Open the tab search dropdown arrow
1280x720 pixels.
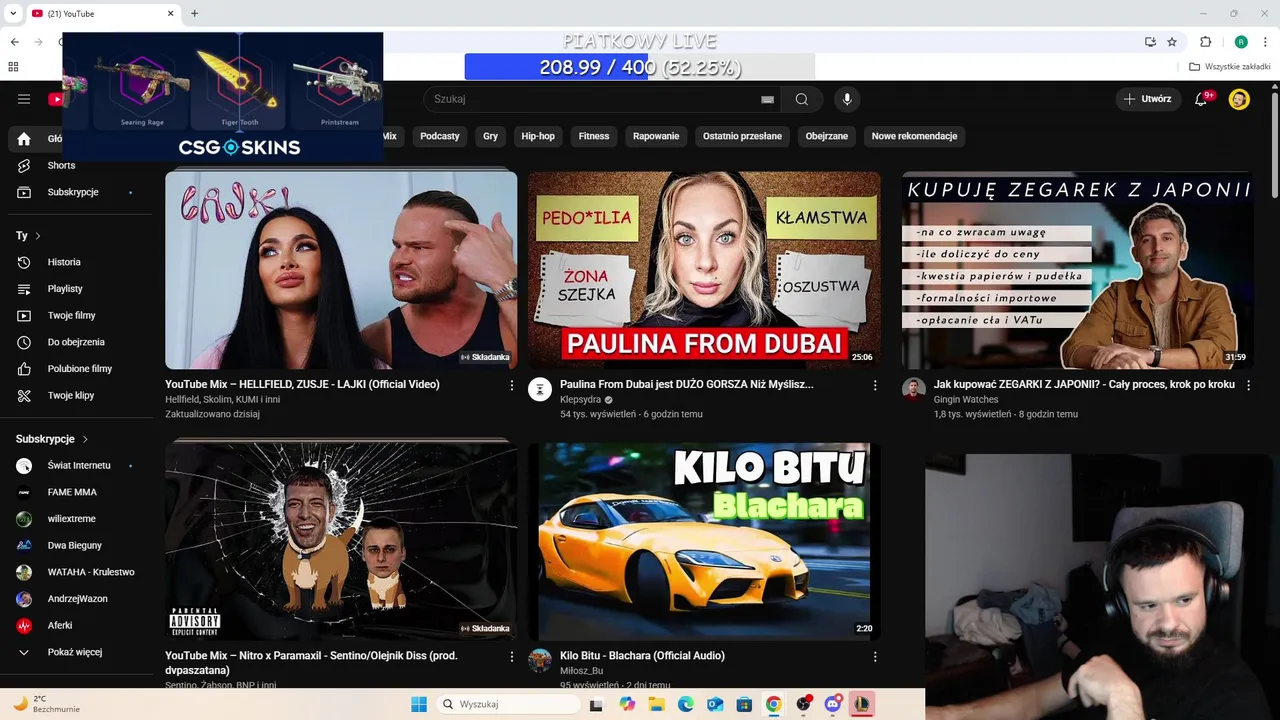13,13
